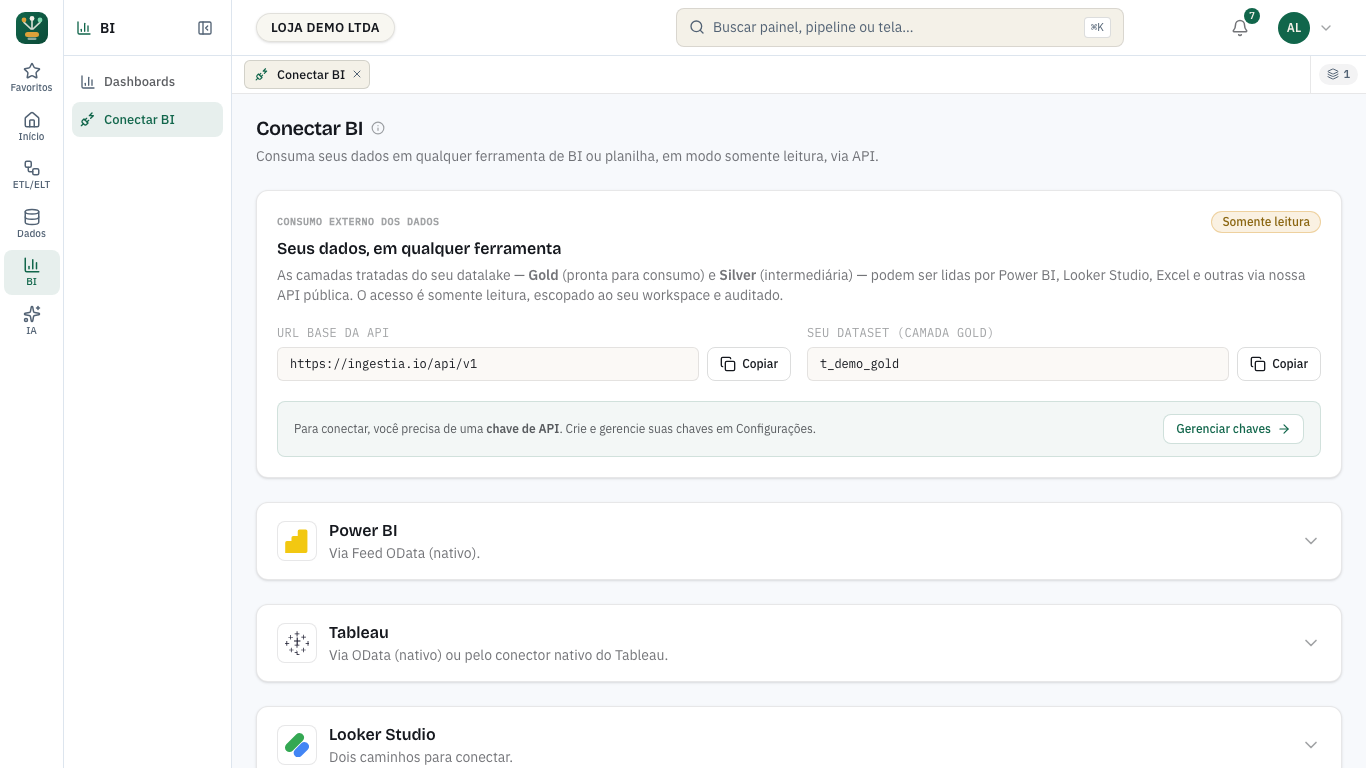Click the "Dois caminhos para conectar." text
Viewport: 1366px width, 768px height.
(421, 757)
